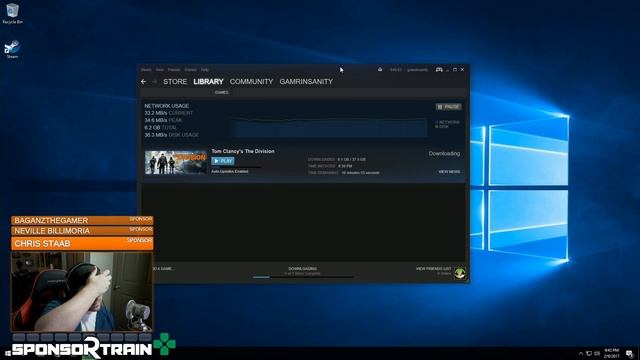Open the Steam menu in menu bar

pyautogui.click(x=146, y=70)
